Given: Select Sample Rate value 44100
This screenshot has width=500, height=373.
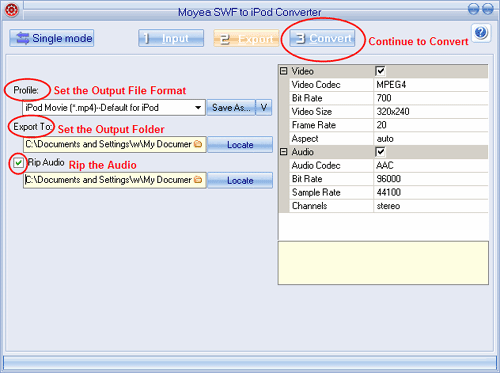Looking at the screenshot, I should (x=431, y=192).
